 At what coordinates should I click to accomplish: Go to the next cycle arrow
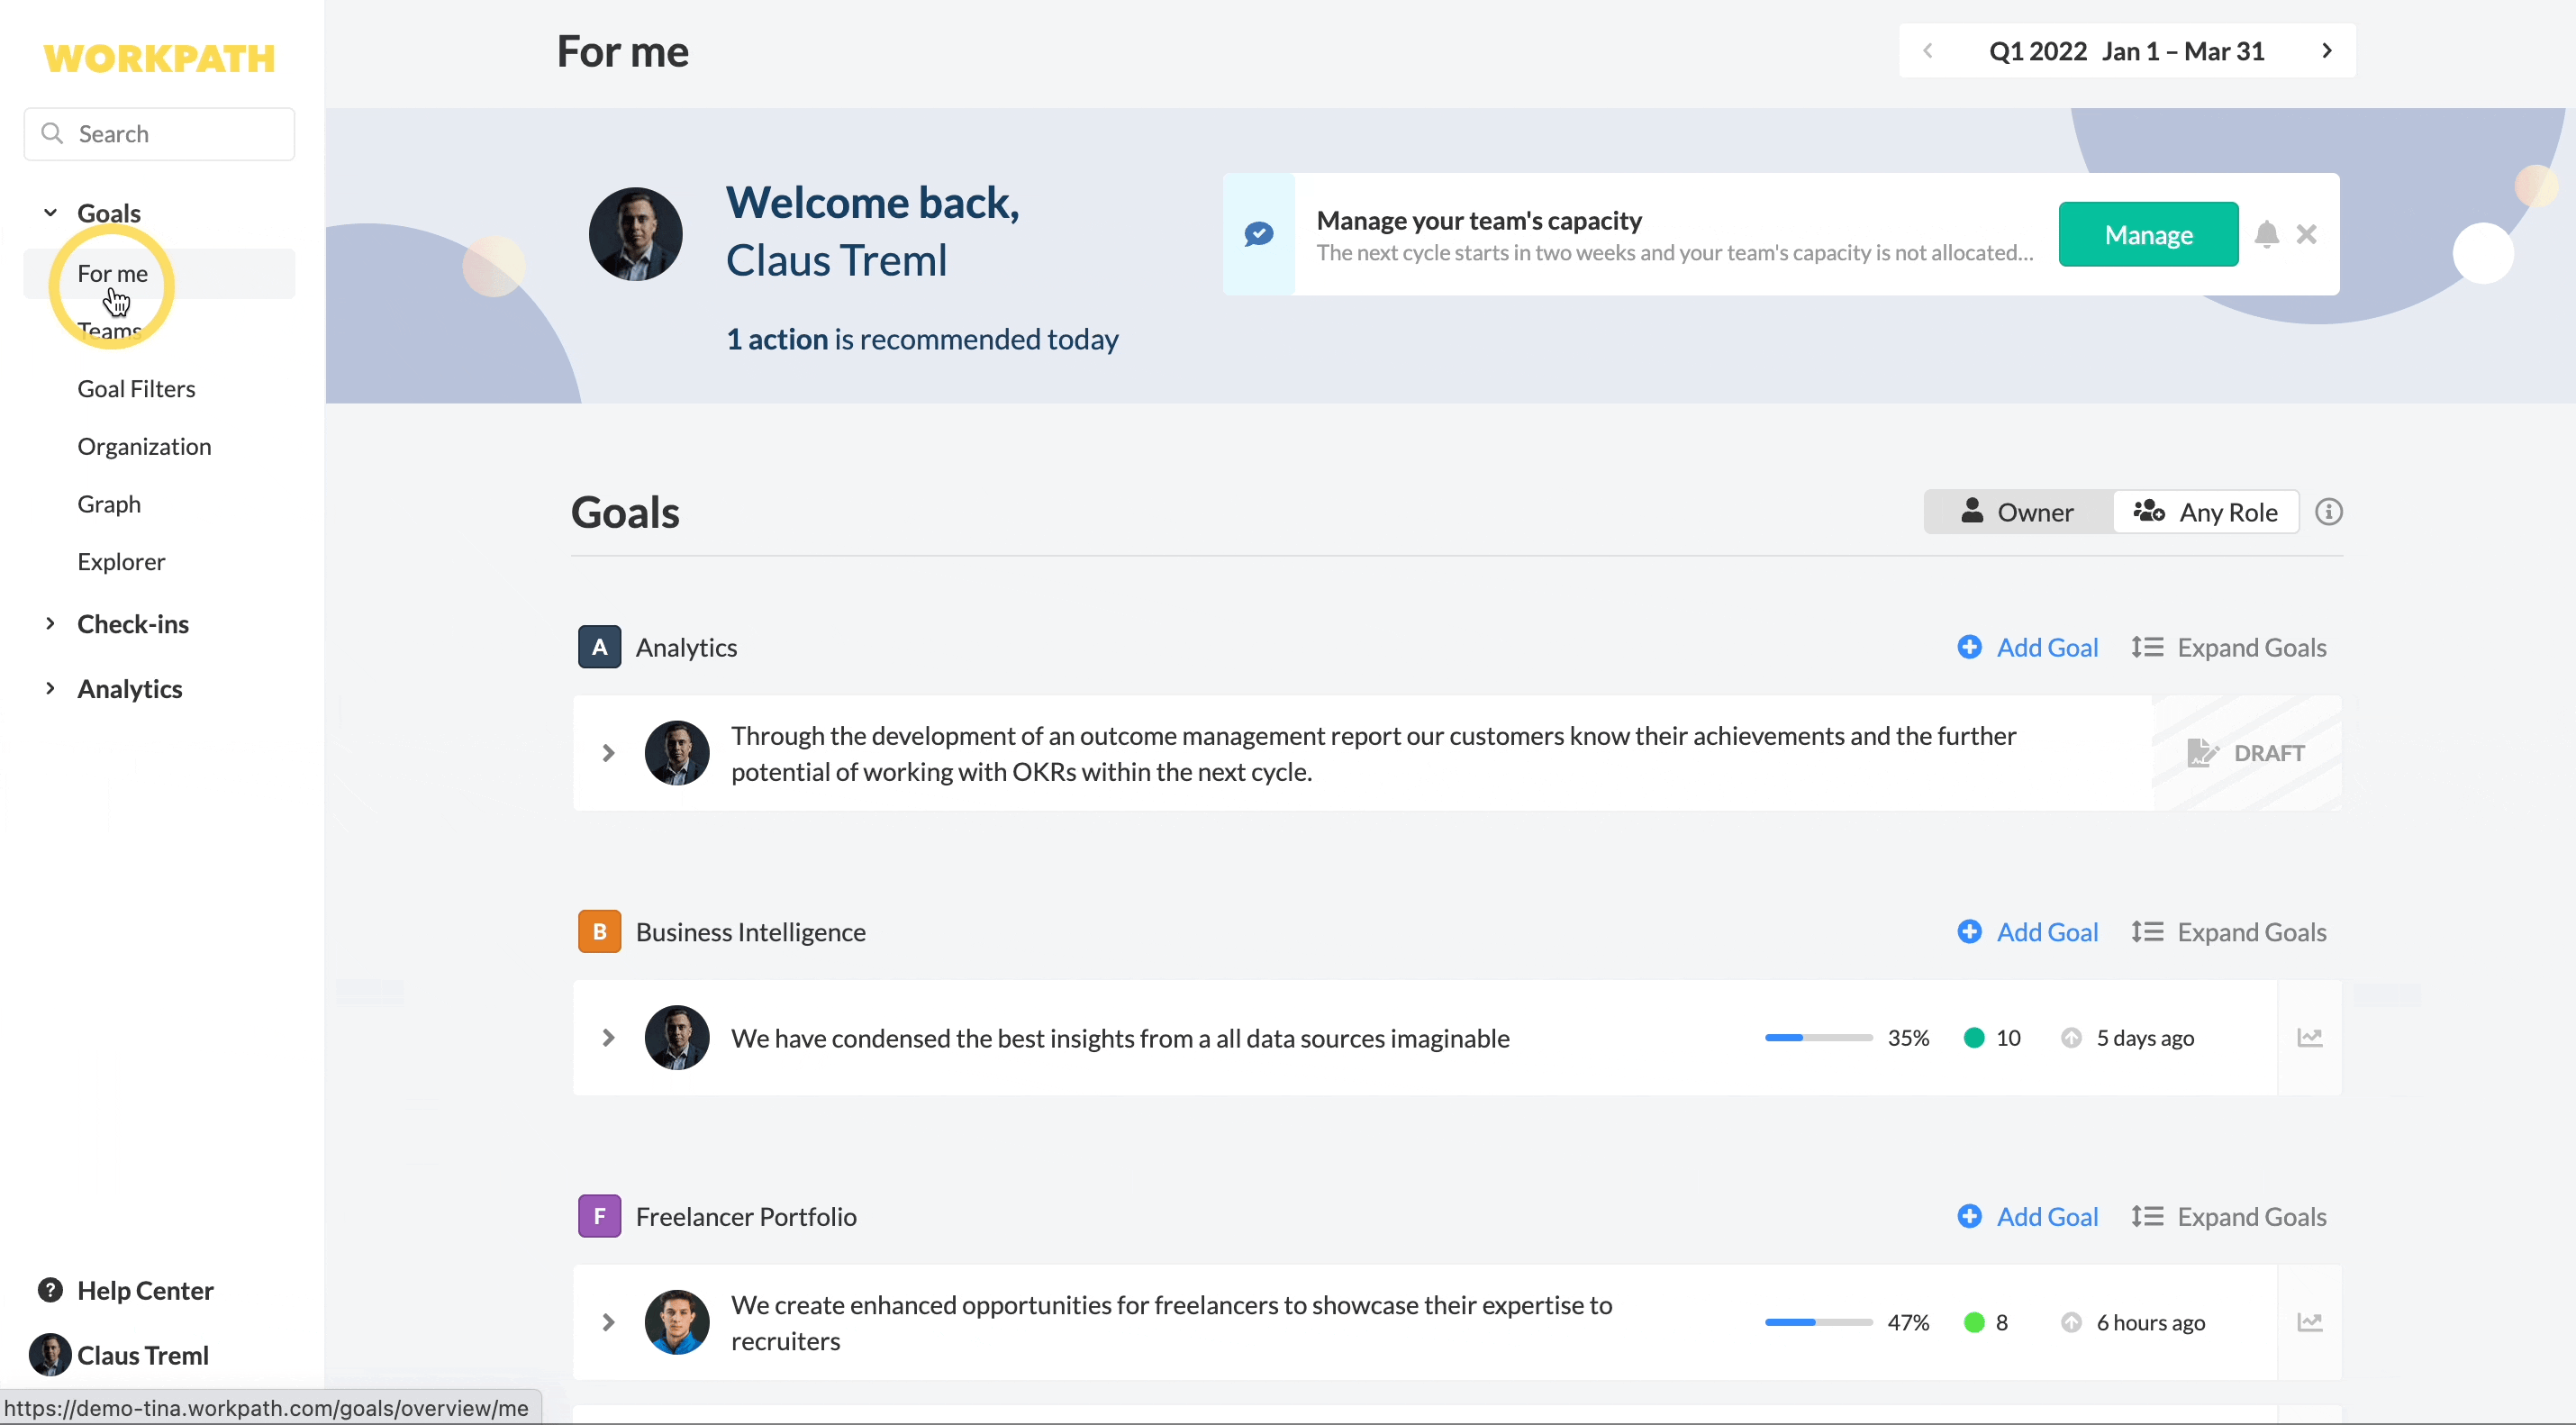tap(2327, 50)
